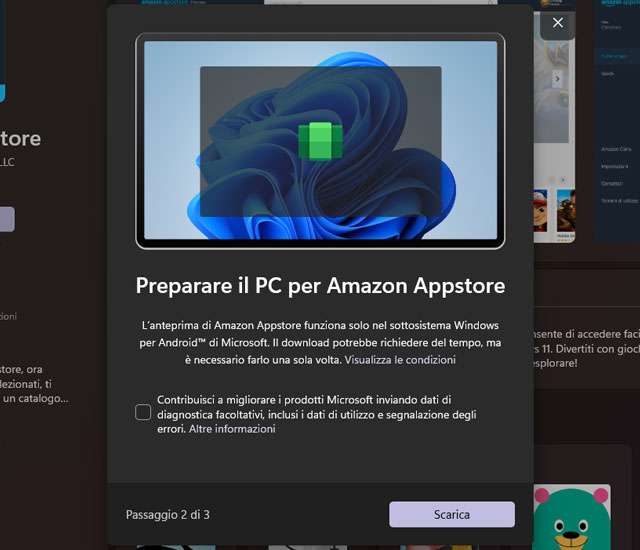Viewport: 640px width, 550px height.
Task: Select highlighted sidebar item in background screenshot
Action: [x=614, y=56]
